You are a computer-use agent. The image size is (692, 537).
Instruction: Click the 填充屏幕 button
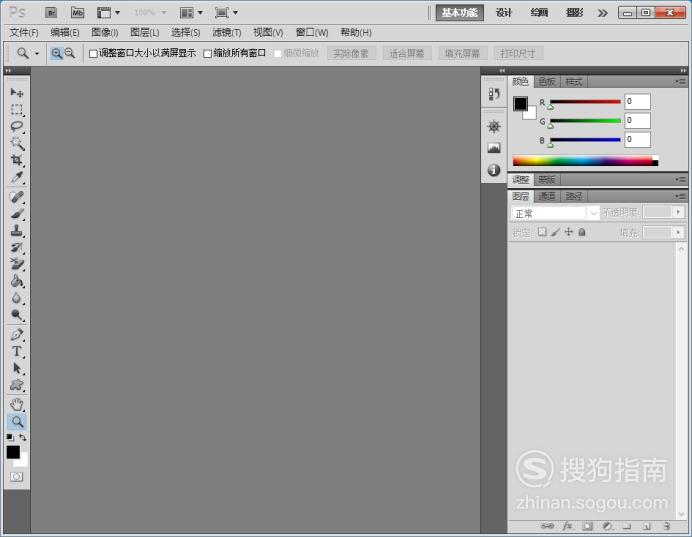point(463,53)
